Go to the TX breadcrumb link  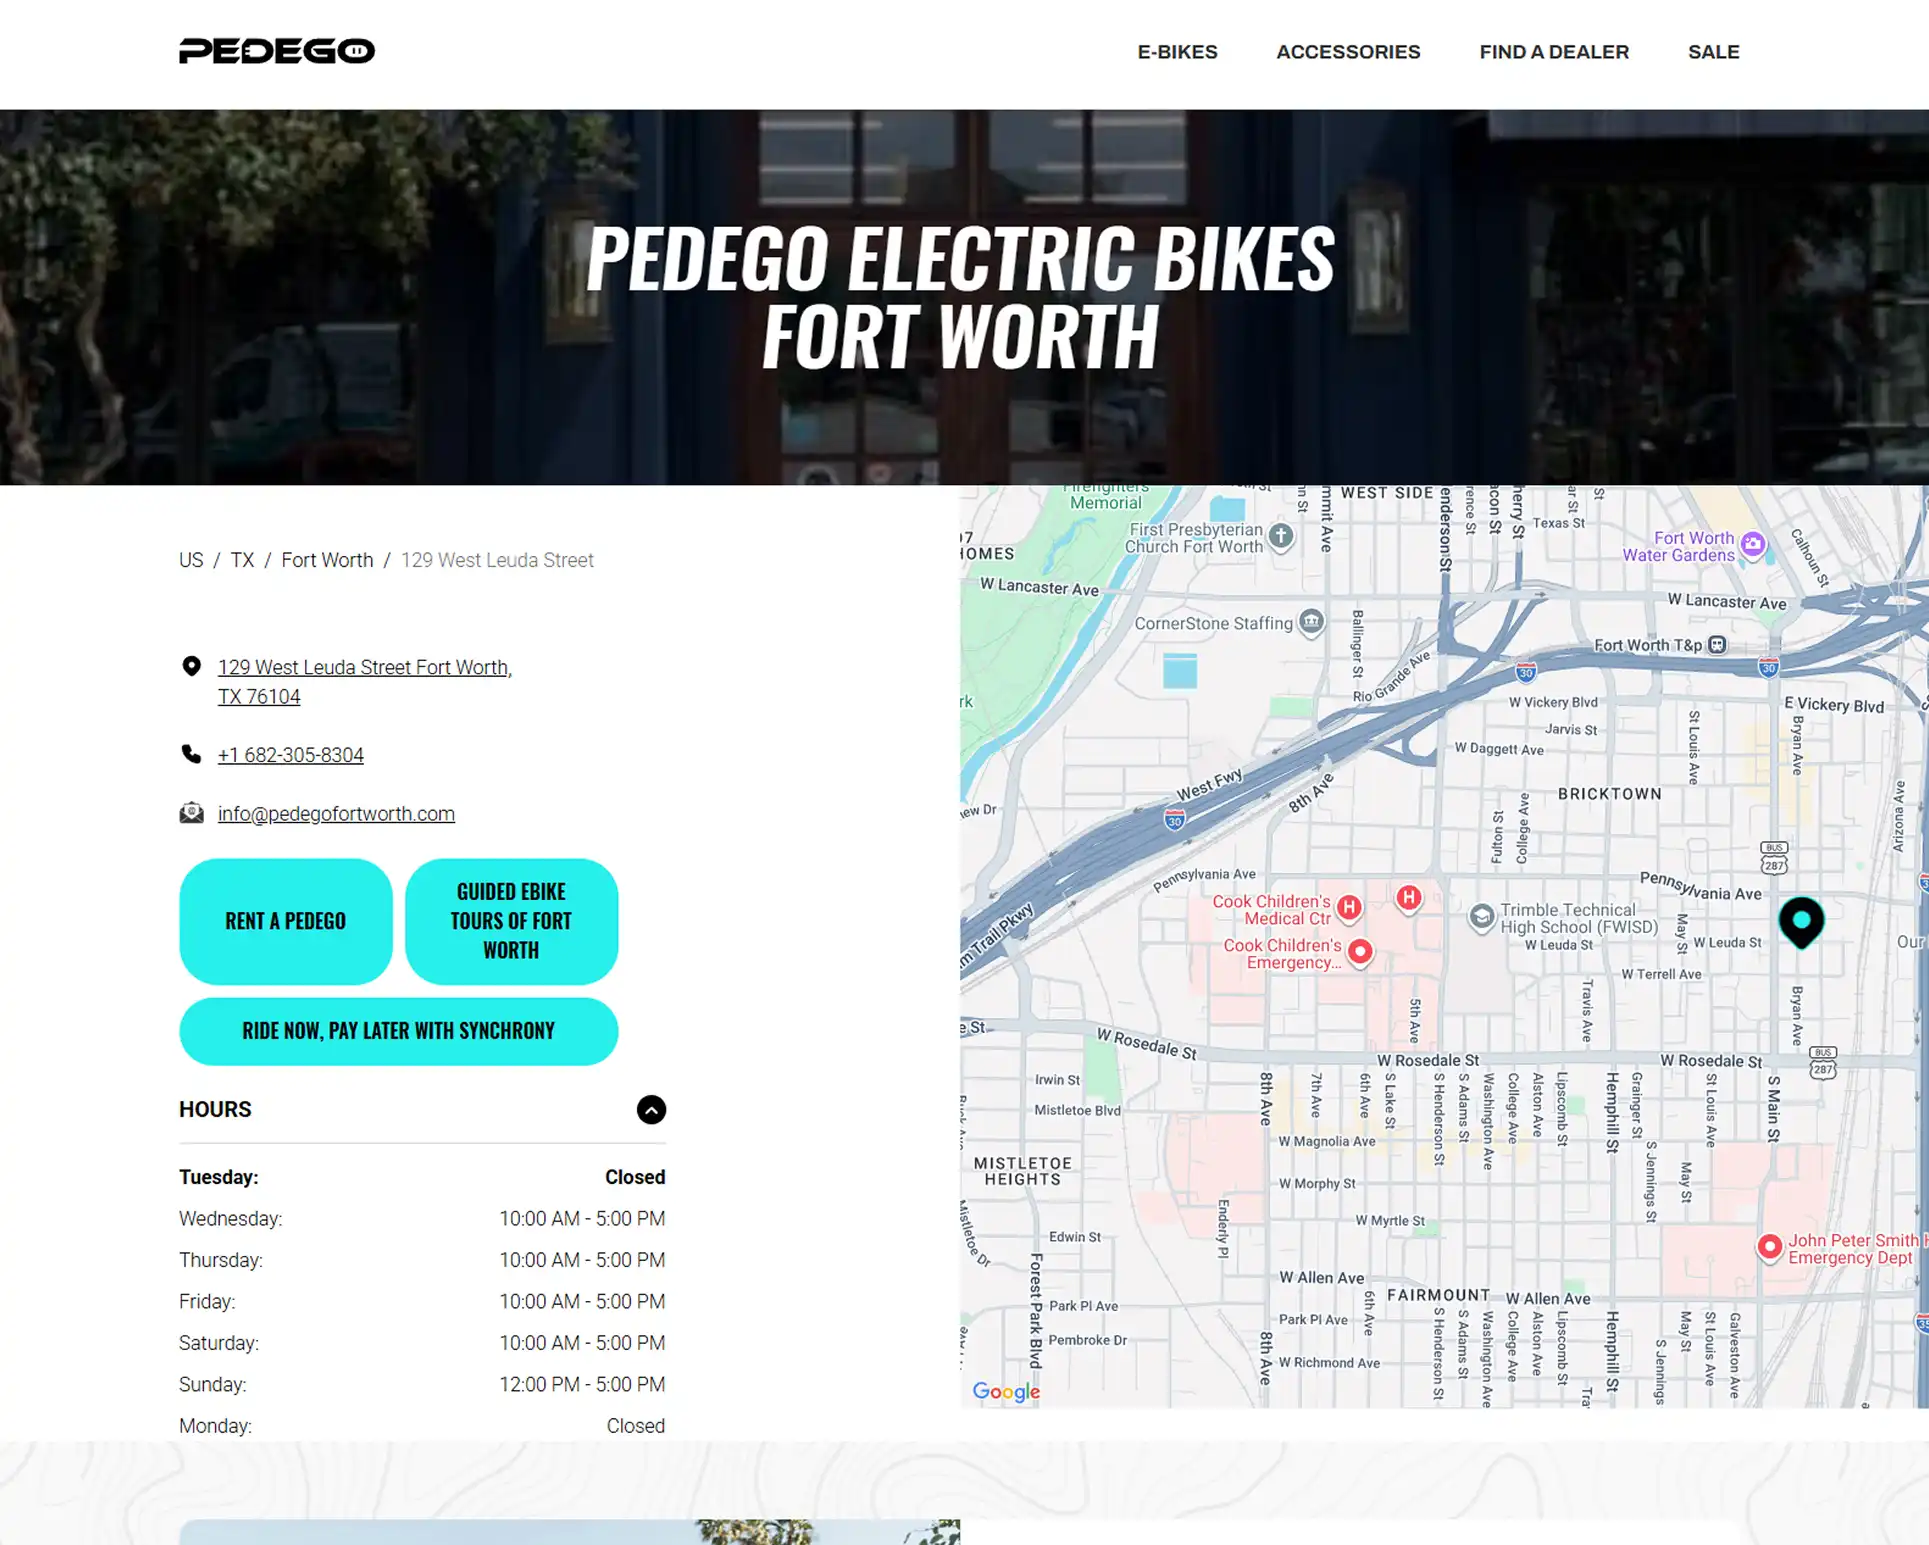[x=242, y=560]
